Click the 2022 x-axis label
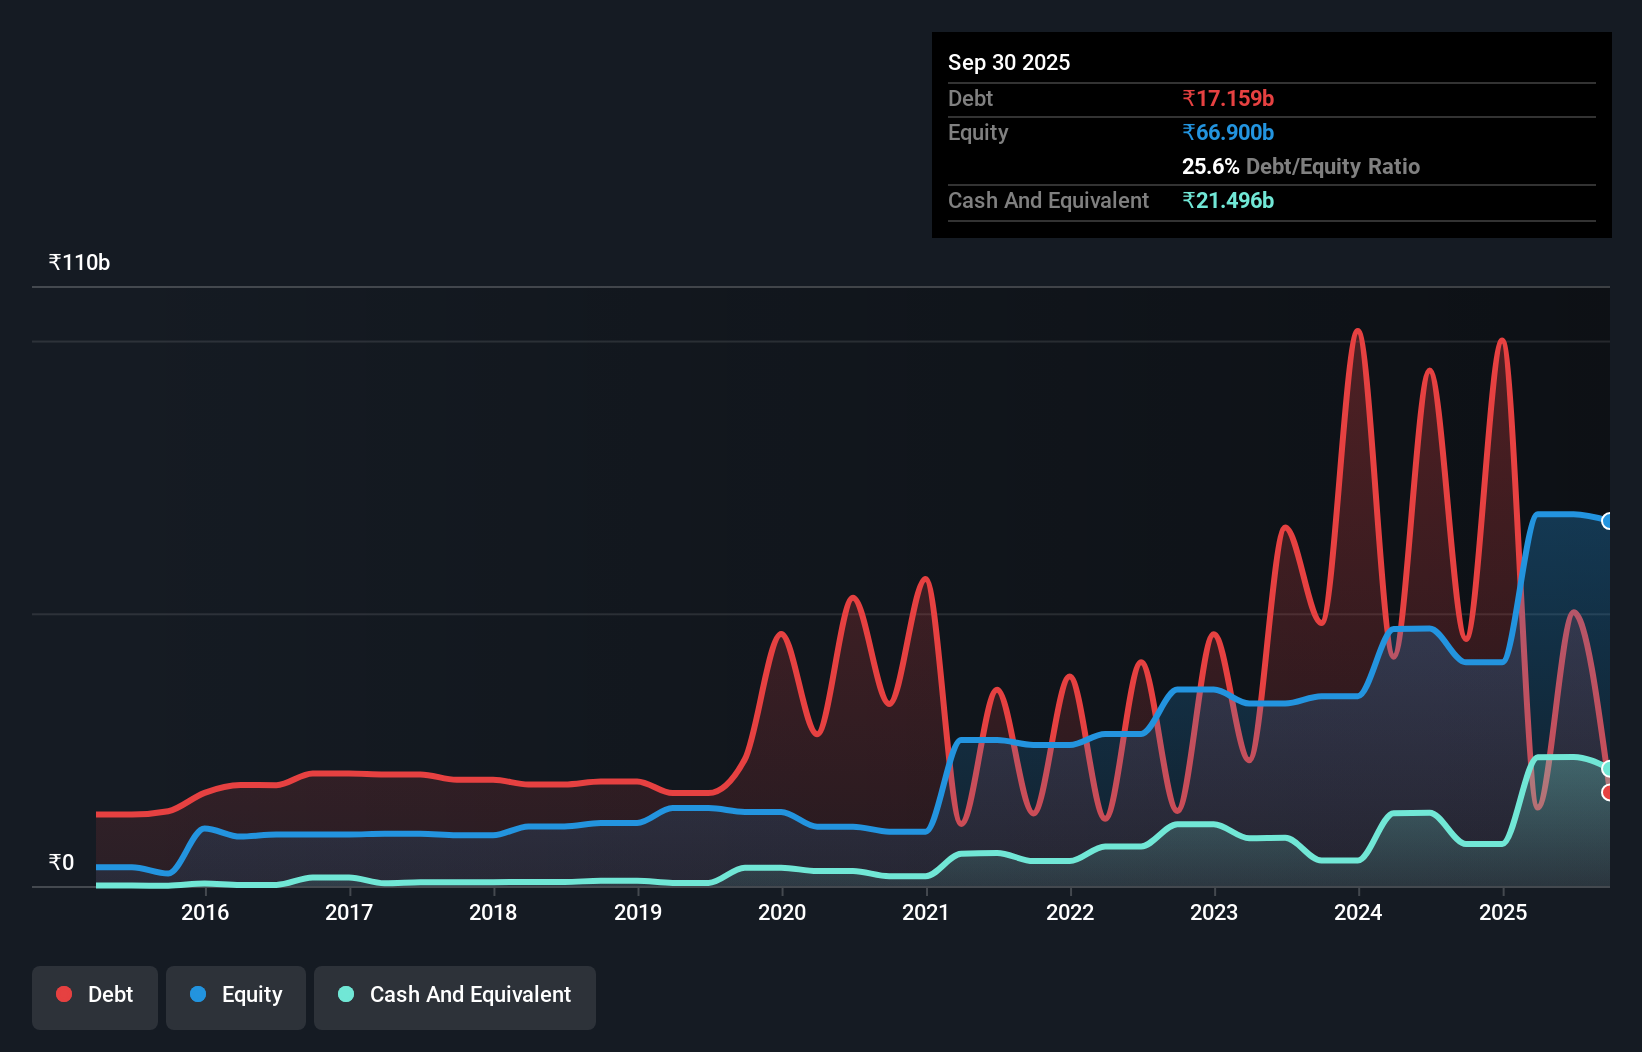 [1070, 912]
